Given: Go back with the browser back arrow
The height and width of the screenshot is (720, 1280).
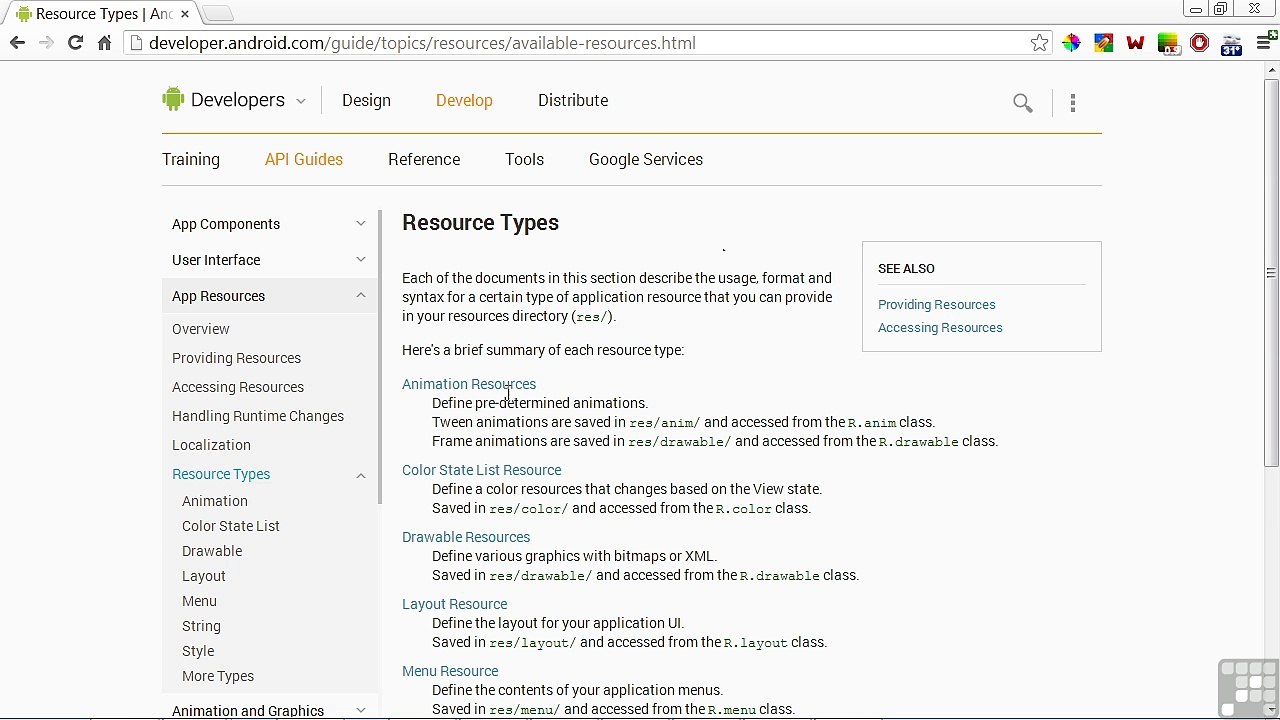Looking at the screenshot, I should [x=17, y=43].
